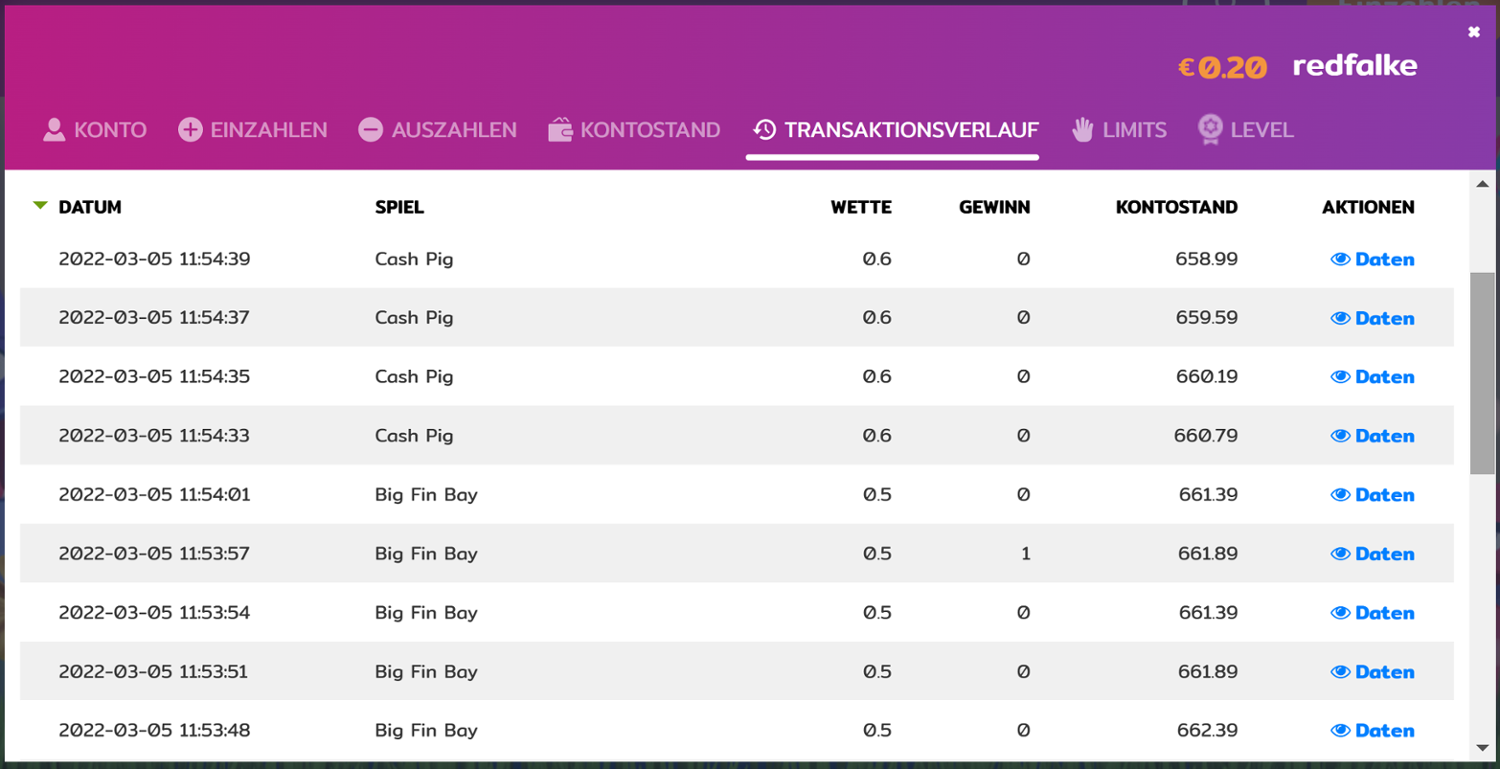Click the vertical scrollbar thumb
Screen dimensions: 1500x769
tap(1482, 370)
